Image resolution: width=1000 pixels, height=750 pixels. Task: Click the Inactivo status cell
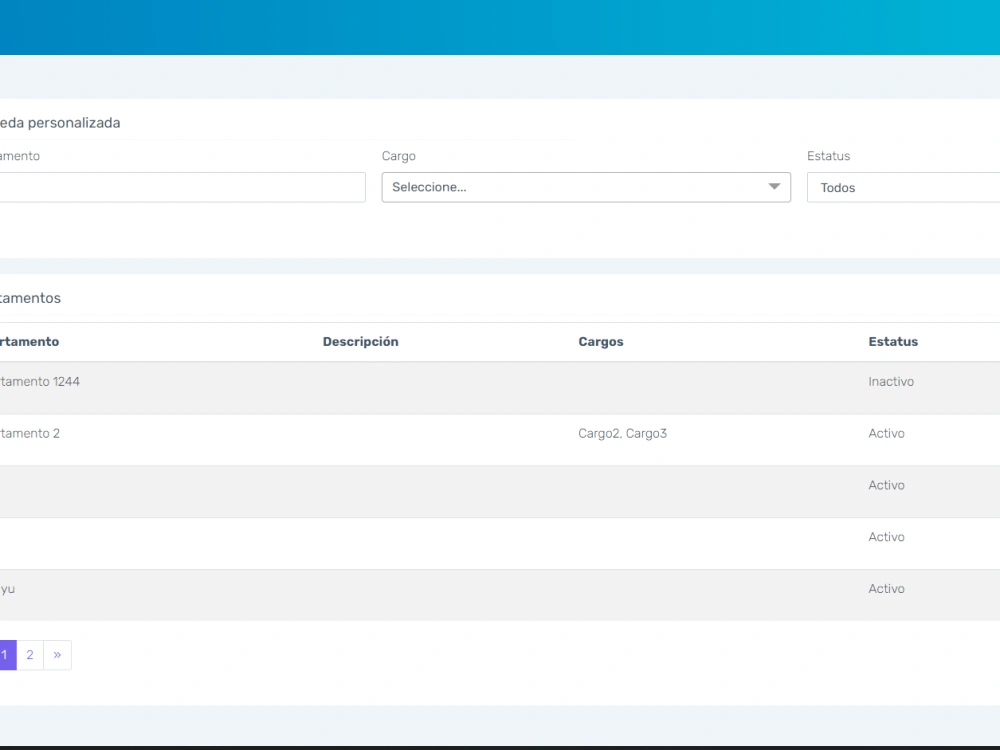coord(891,381)
